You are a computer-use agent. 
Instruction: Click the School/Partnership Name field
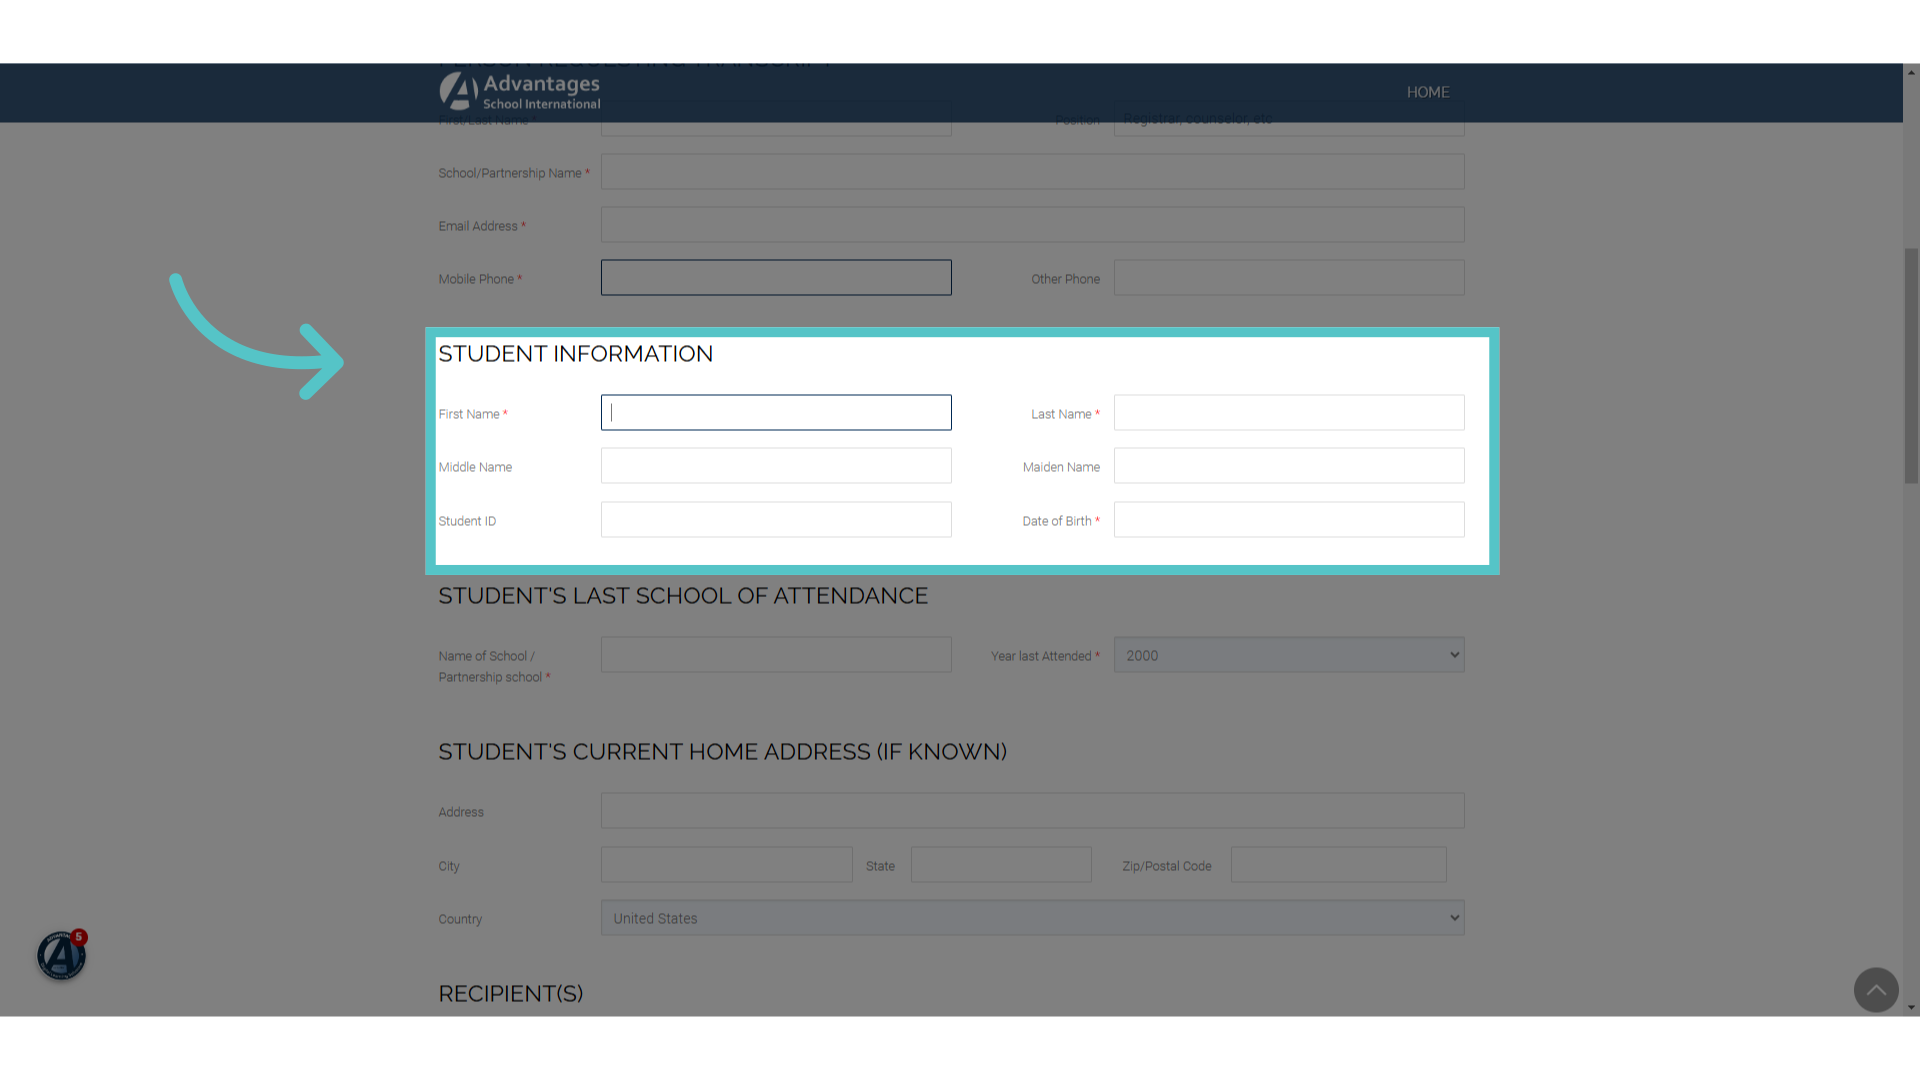coord(1032,172)
